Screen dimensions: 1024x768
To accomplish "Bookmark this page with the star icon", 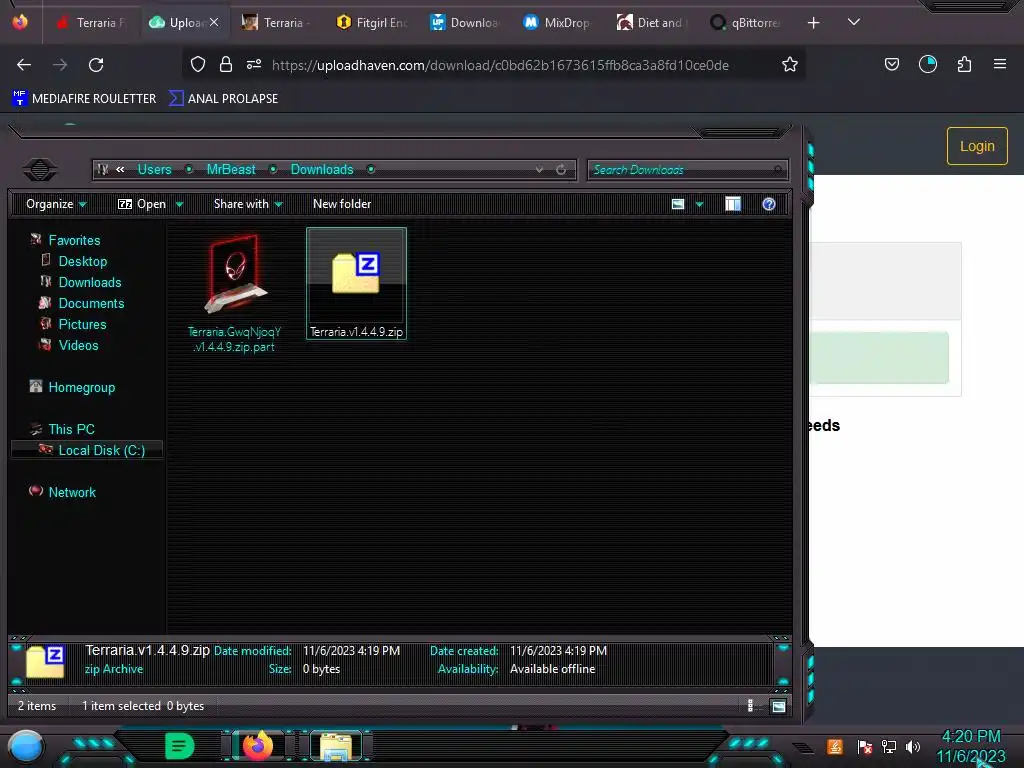I will tap(790, 65).
